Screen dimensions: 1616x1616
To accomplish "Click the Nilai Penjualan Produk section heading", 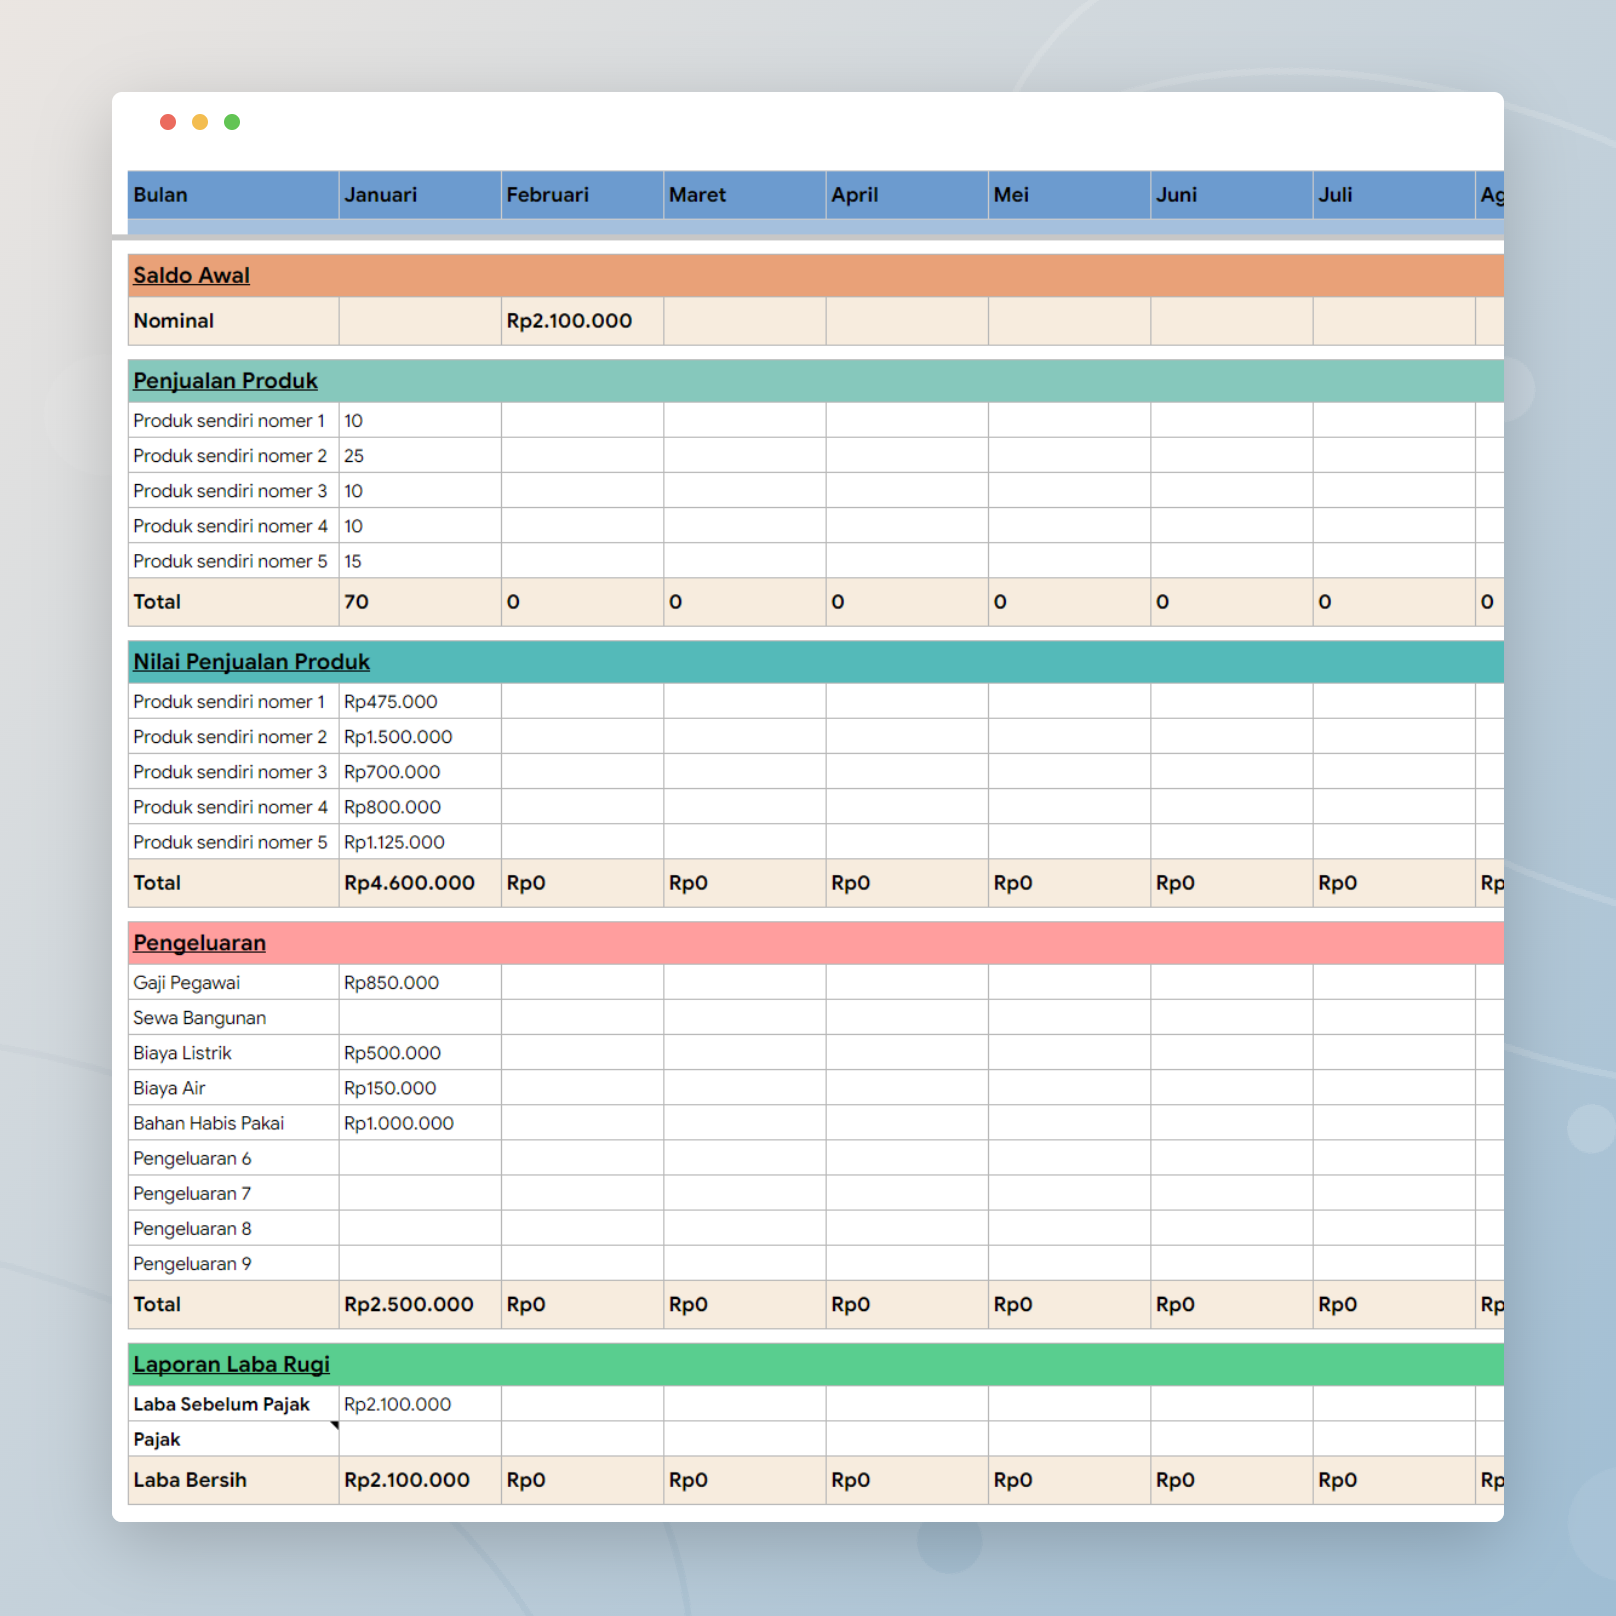I will (x=251, y=662).
